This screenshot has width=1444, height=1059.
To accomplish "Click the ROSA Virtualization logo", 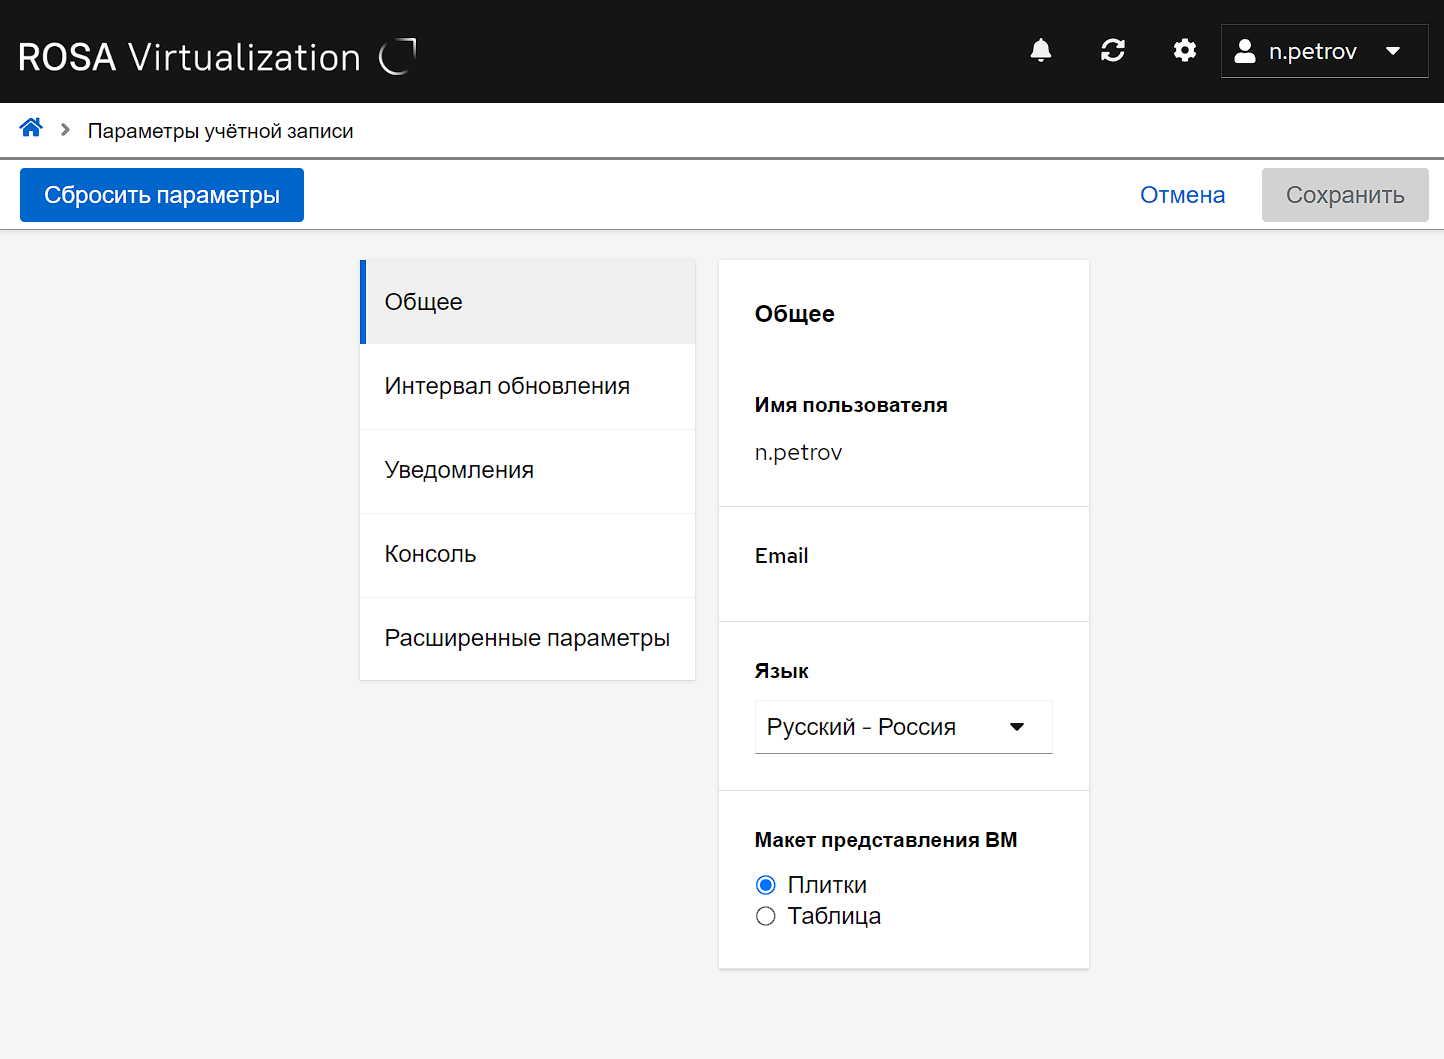I will click(x=216, y=57).
